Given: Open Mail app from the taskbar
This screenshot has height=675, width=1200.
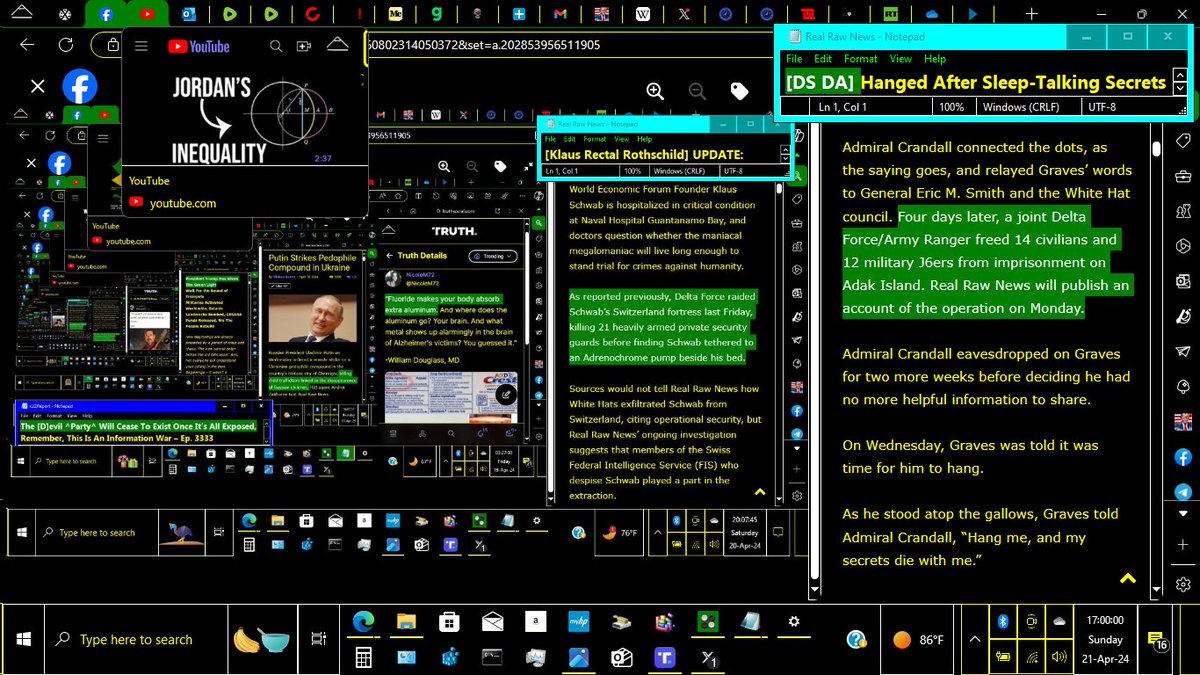Looking at the screenshot, I should 492,622.
